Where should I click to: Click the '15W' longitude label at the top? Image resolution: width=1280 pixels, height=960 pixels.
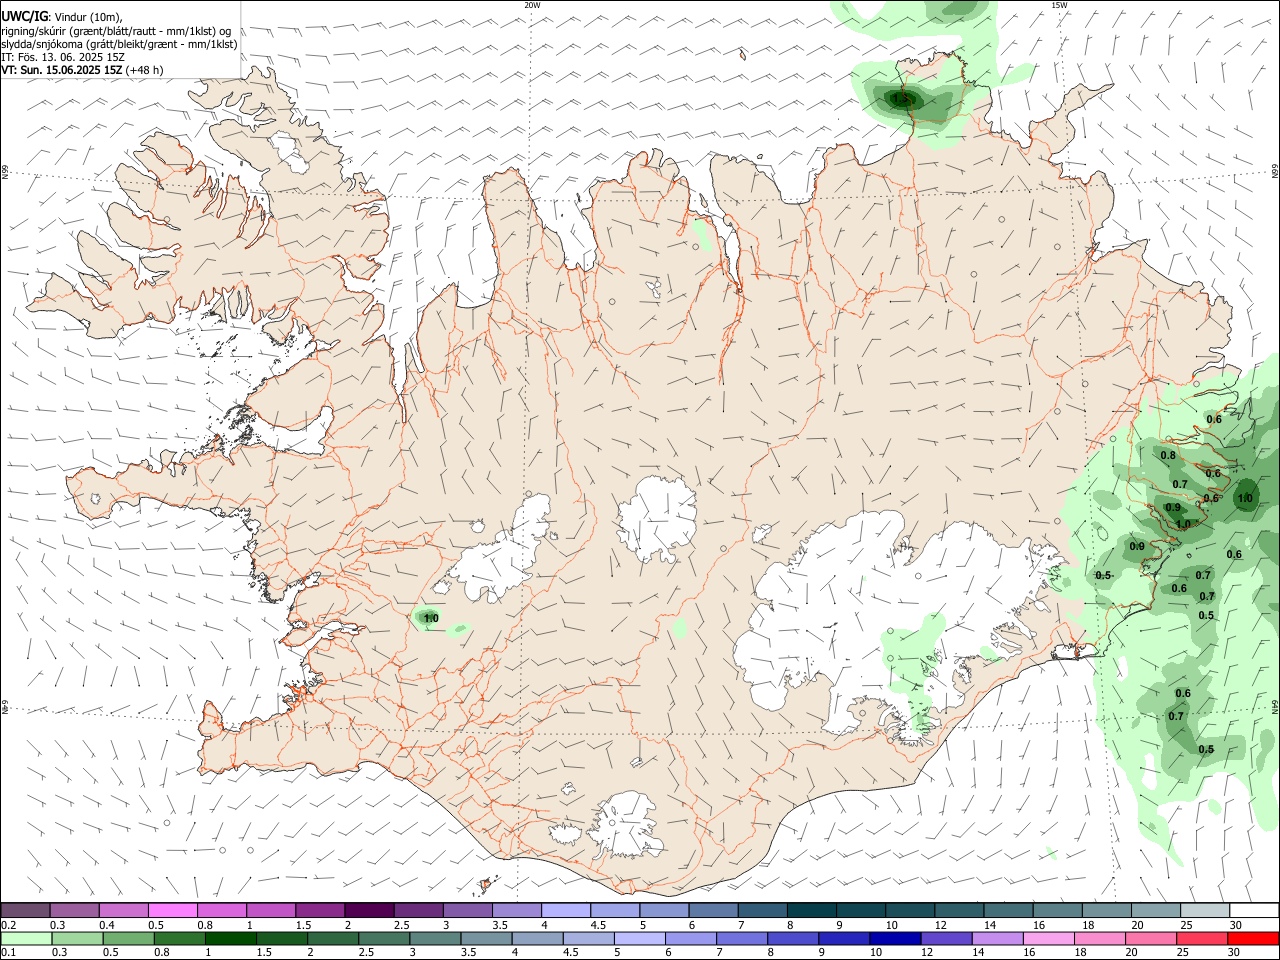click(x=1059, y=5)
